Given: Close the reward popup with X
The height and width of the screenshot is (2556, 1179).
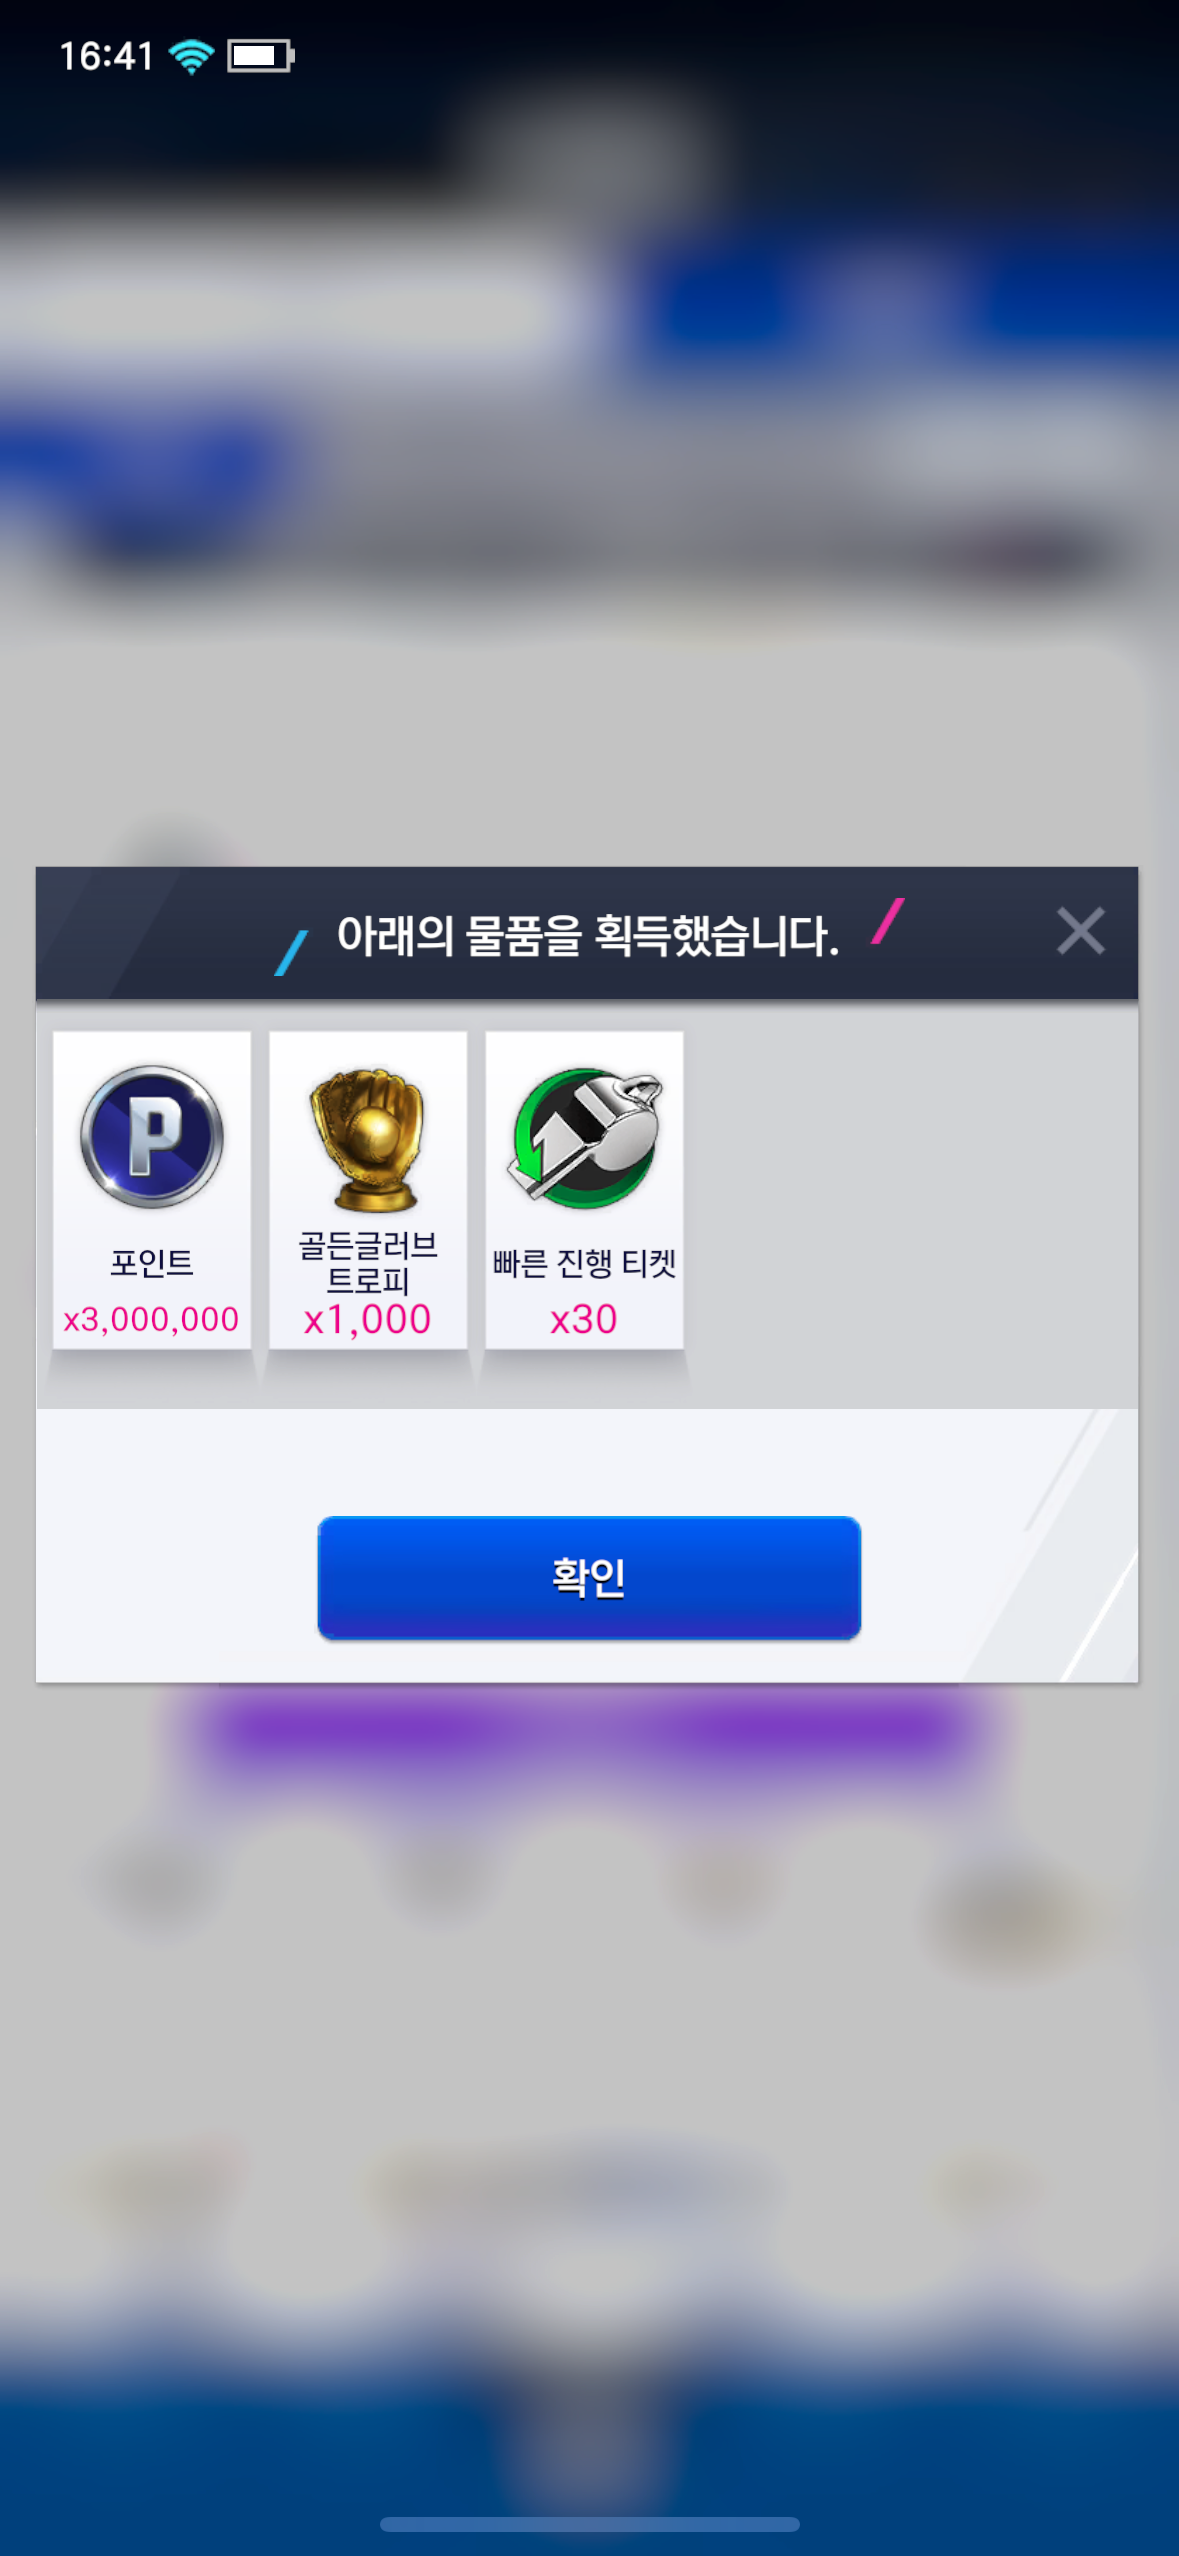Looking at the screenshot, I should pos(1080,931).
